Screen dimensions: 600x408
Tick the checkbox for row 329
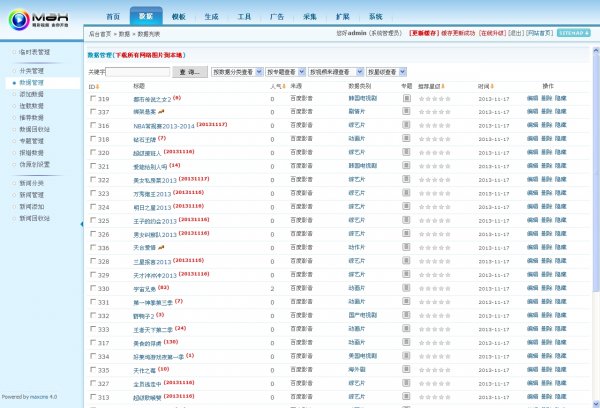pyautogui.click(x=93, y=274)
